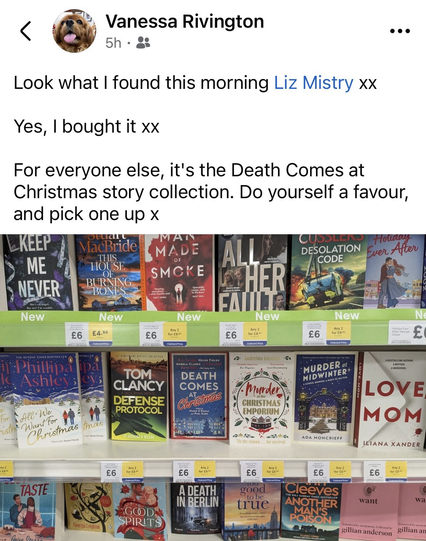Tap the Desolation Code book cover

tap(328, 271)
